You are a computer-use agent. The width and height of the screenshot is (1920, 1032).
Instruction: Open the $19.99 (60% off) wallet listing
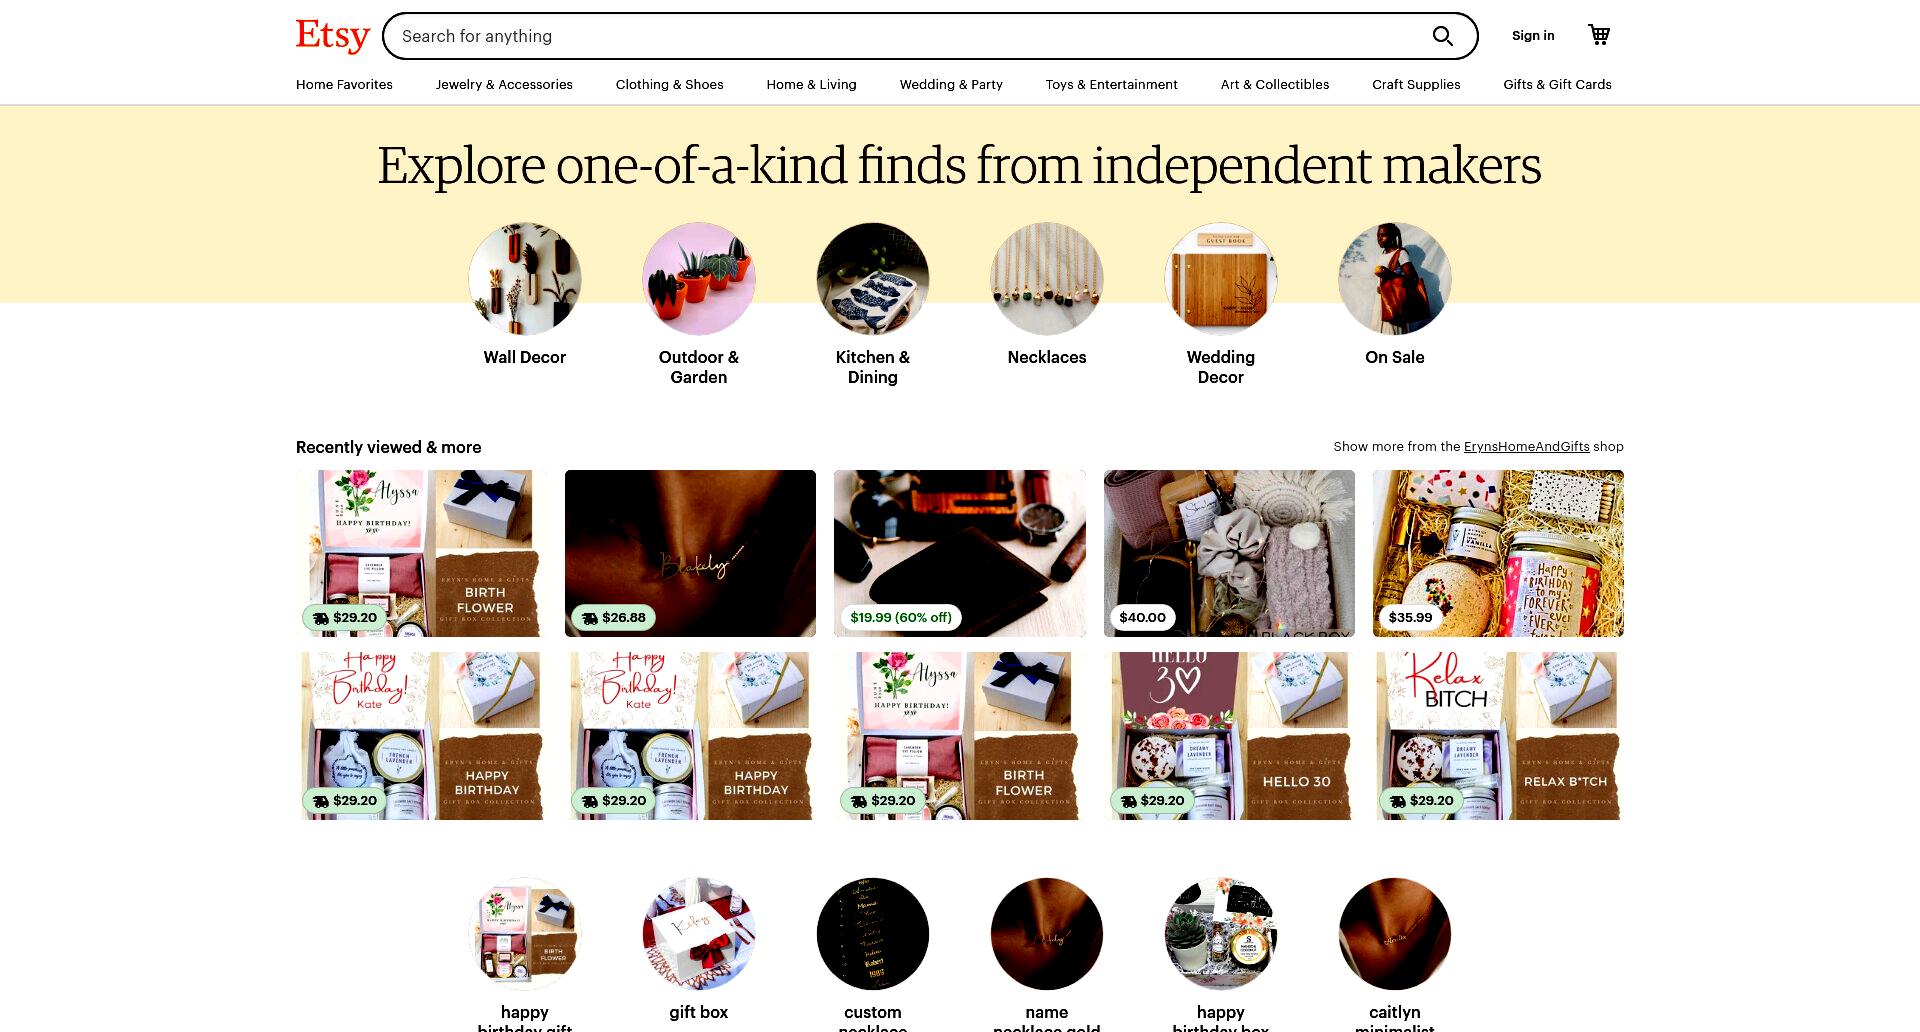[960, 553]
